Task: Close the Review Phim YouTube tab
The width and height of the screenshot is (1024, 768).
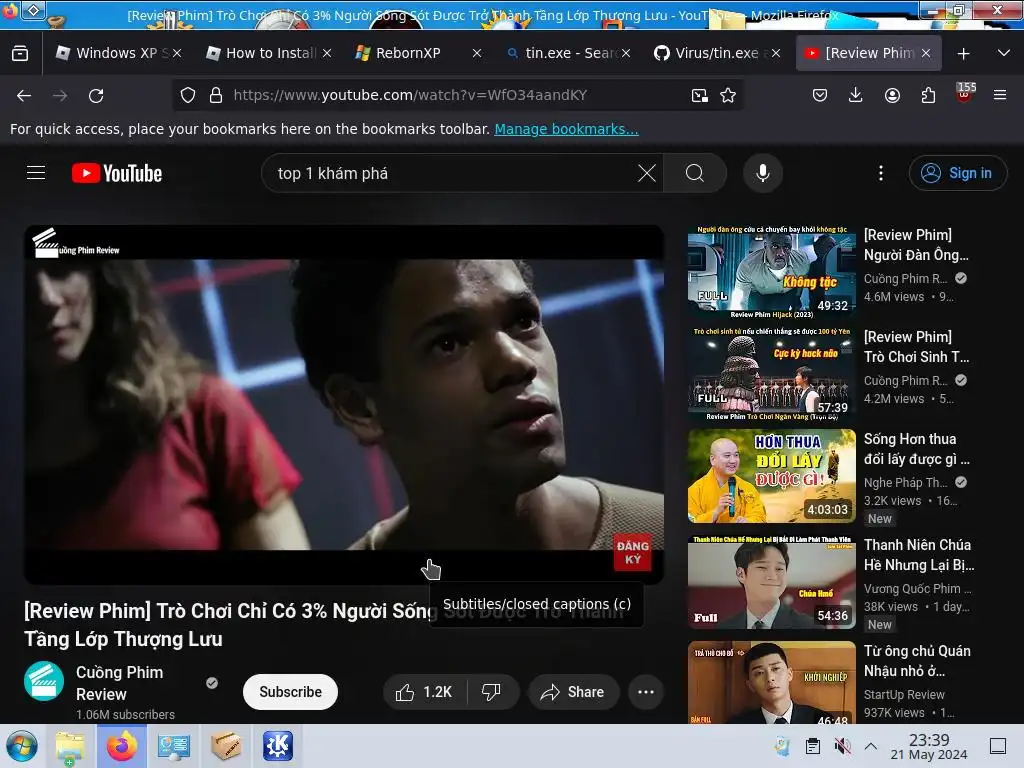Action: (926, 54)
